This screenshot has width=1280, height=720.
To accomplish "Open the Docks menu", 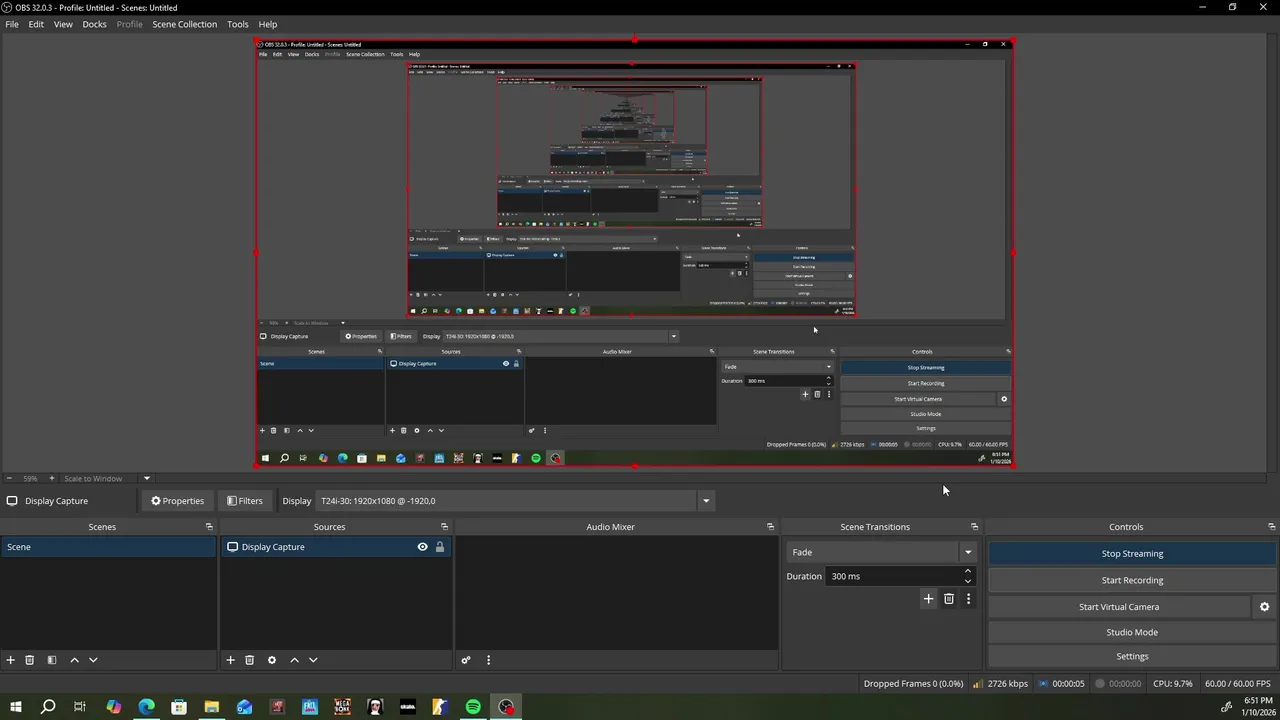I will coord(94,24).
